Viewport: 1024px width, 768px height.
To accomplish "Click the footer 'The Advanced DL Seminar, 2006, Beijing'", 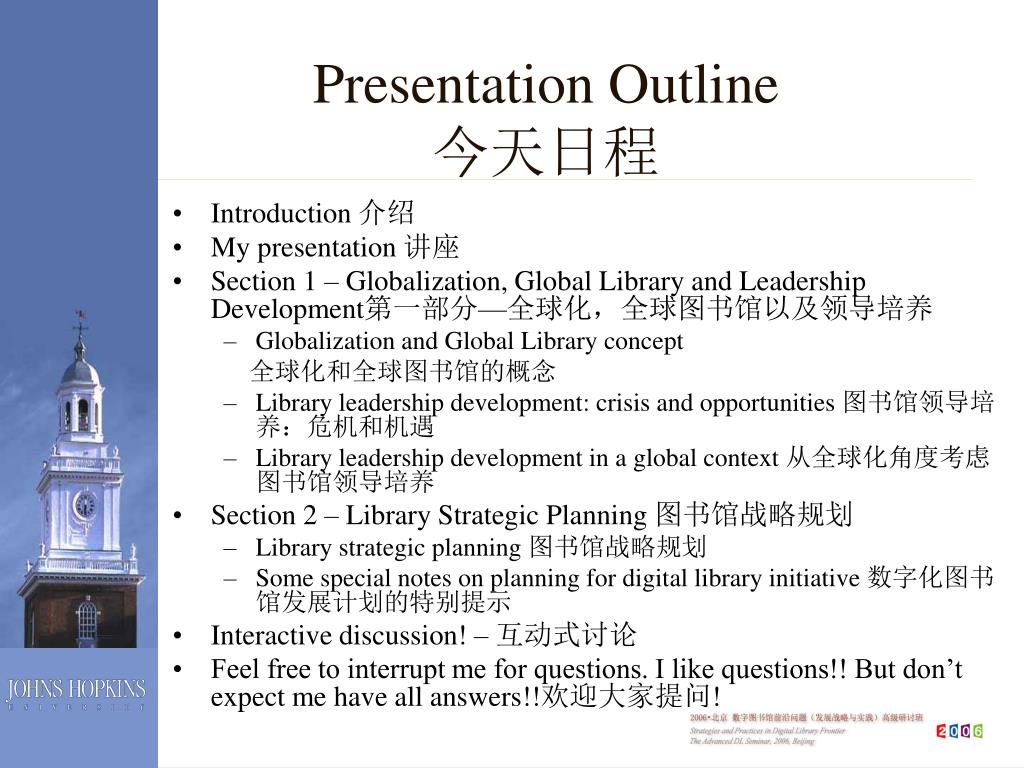I will pyautogui.click(x=752, y=741).
